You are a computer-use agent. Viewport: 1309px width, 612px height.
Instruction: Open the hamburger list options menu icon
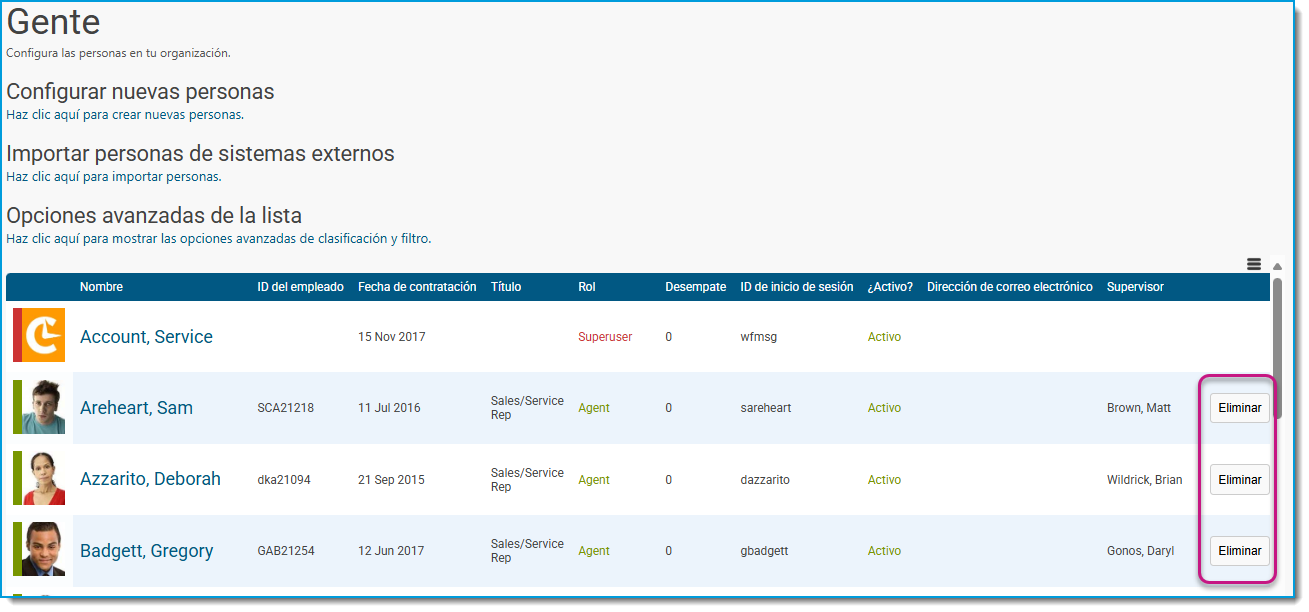click(x=1254, y=264)
